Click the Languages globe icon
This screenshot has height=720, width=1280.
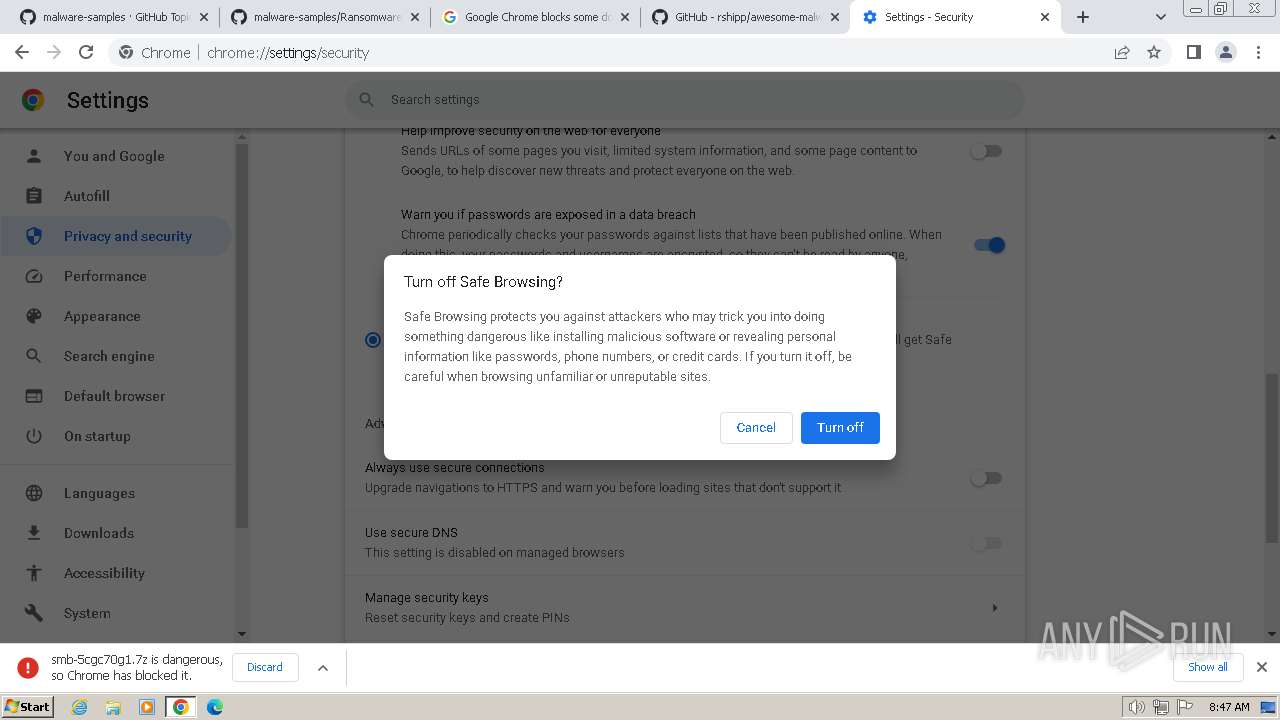pos(34,493)
